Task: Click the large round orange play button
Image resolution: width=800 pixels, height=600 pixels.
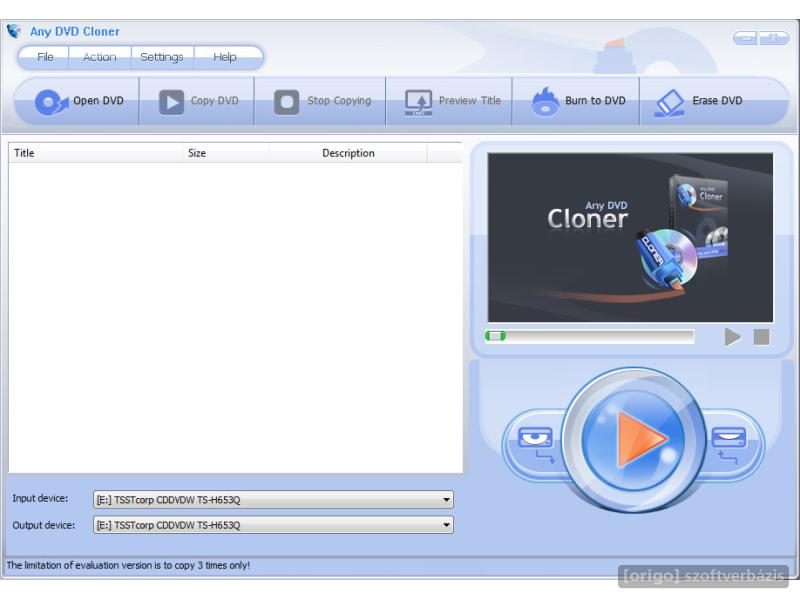Action: 634,439
